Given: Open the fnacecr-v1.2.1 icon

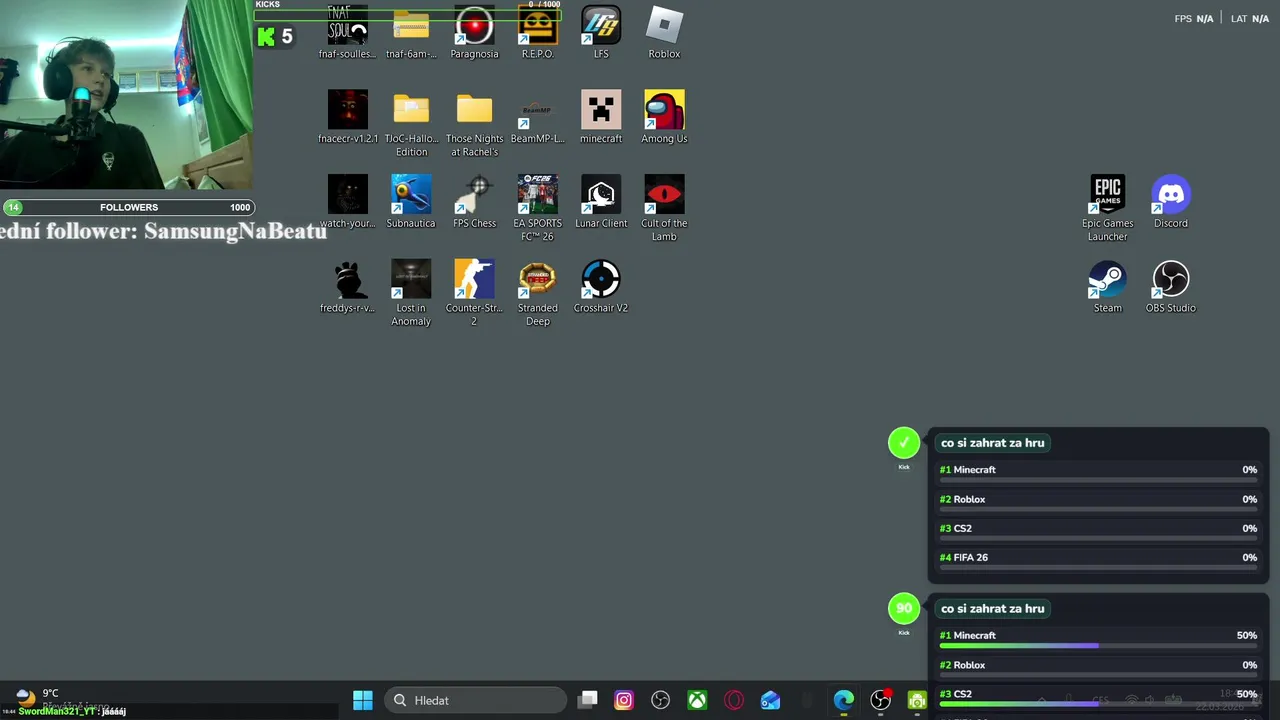Looking at the screenshot, I should (347, 118).
